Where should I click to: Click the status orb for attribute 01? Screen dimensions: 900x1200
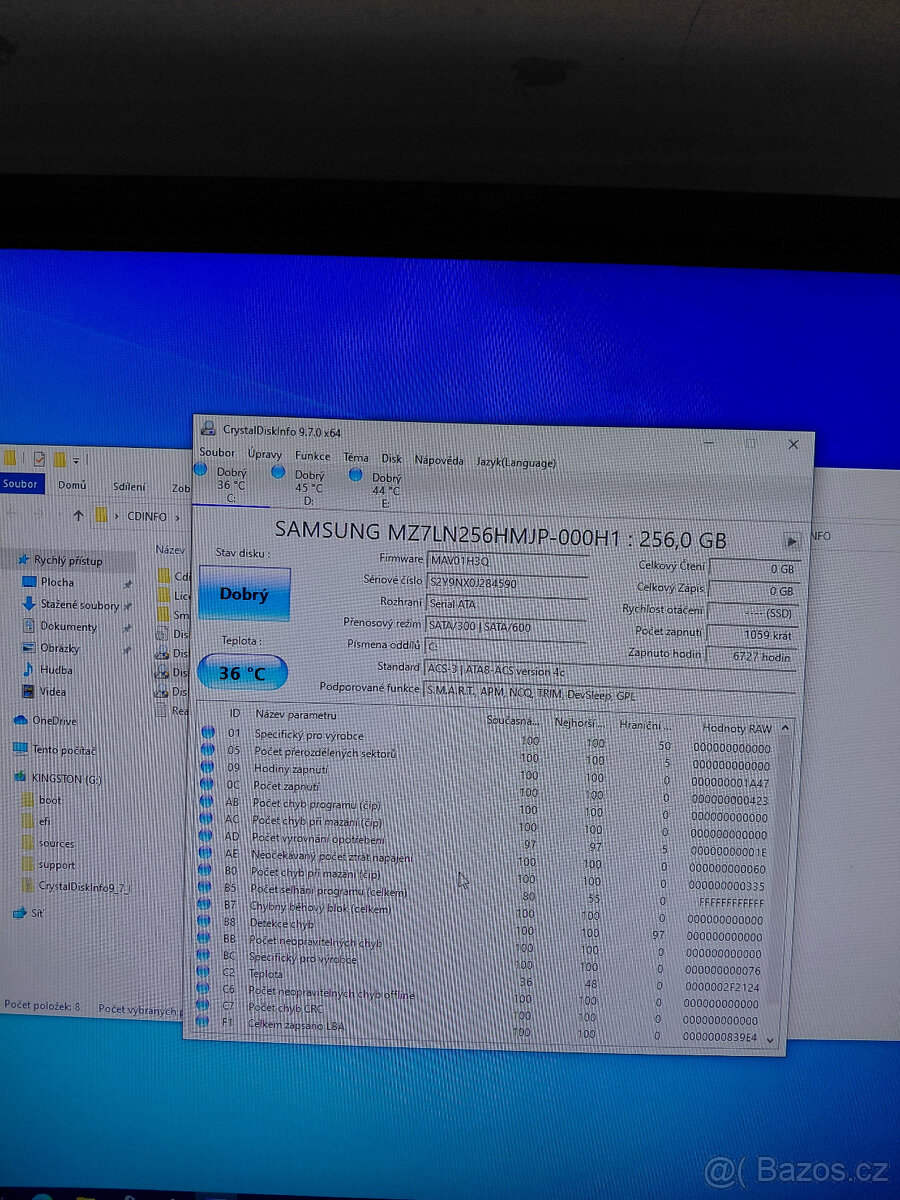(x=208, y=733)
